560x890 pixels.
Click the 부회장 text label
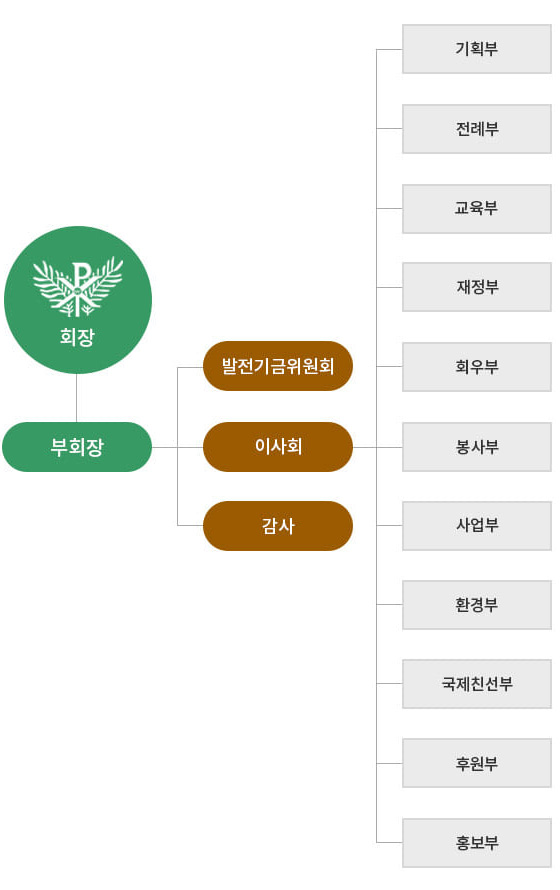click(77, 447)
